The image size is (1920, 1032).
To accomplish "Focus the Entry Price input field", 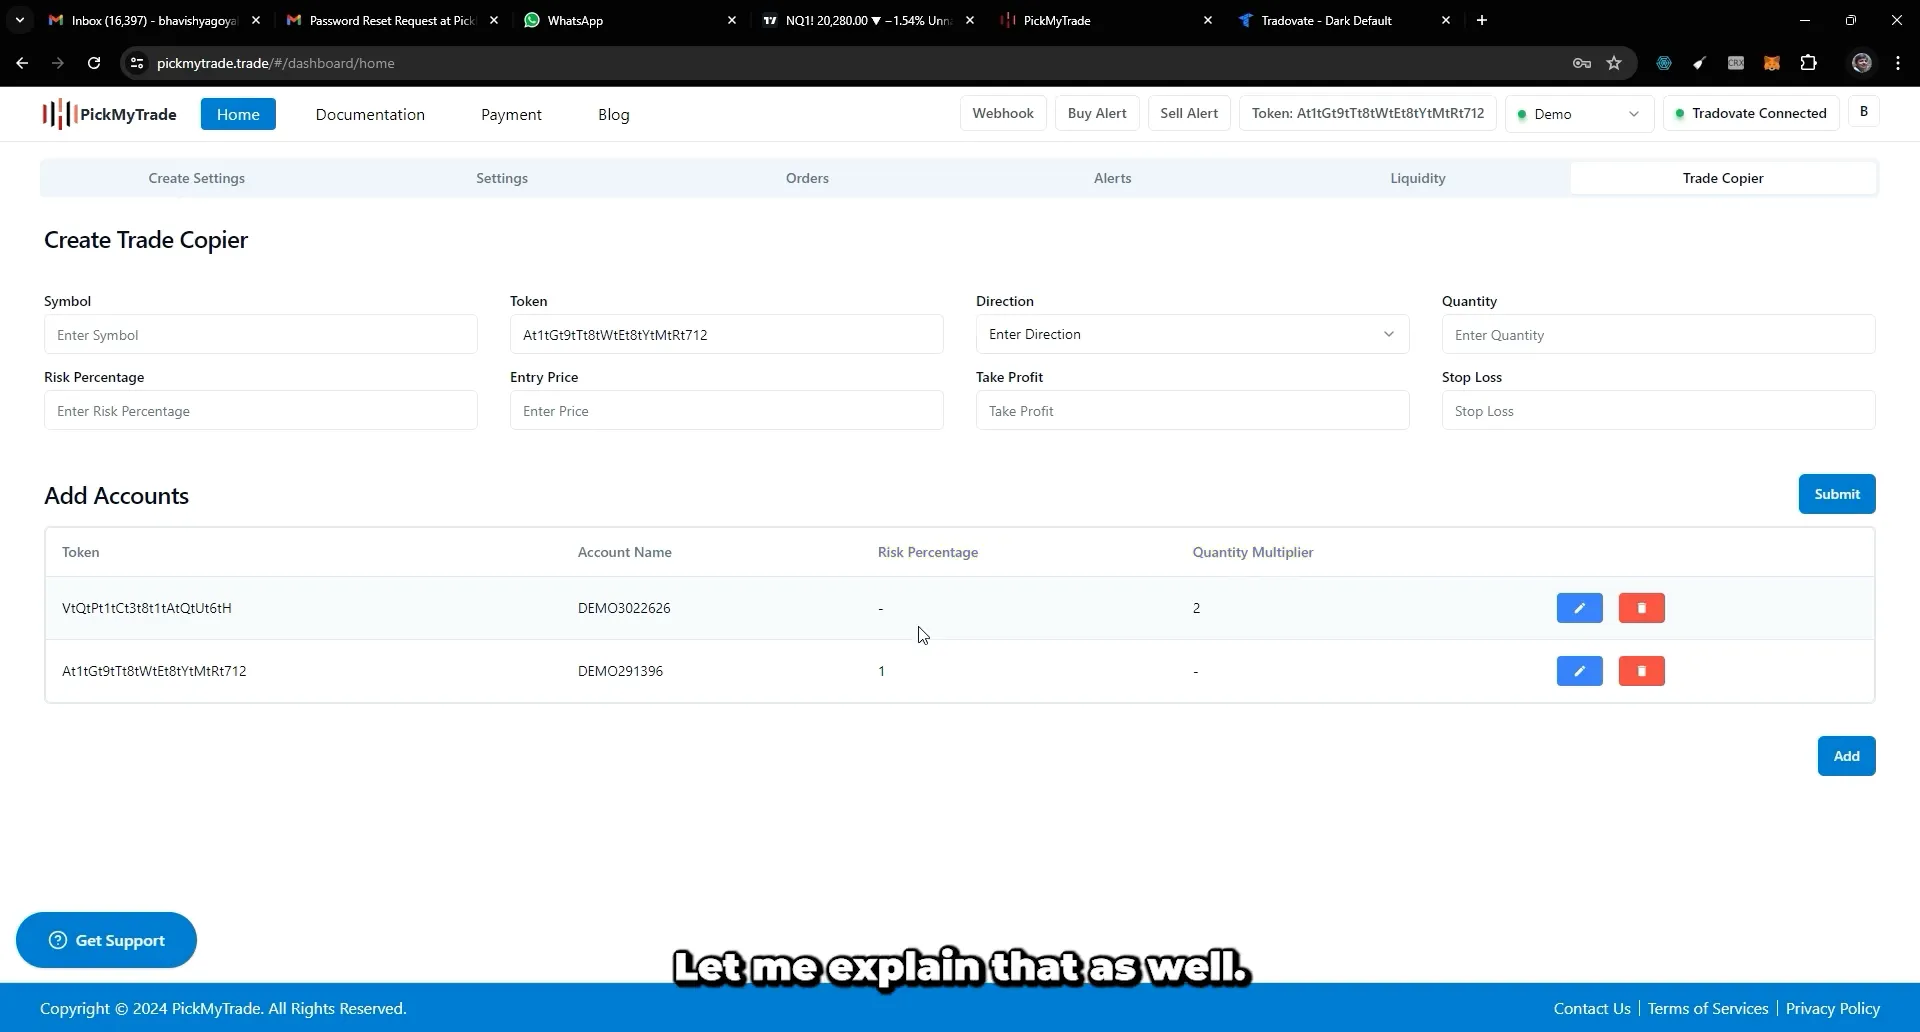I will [727, 410].
